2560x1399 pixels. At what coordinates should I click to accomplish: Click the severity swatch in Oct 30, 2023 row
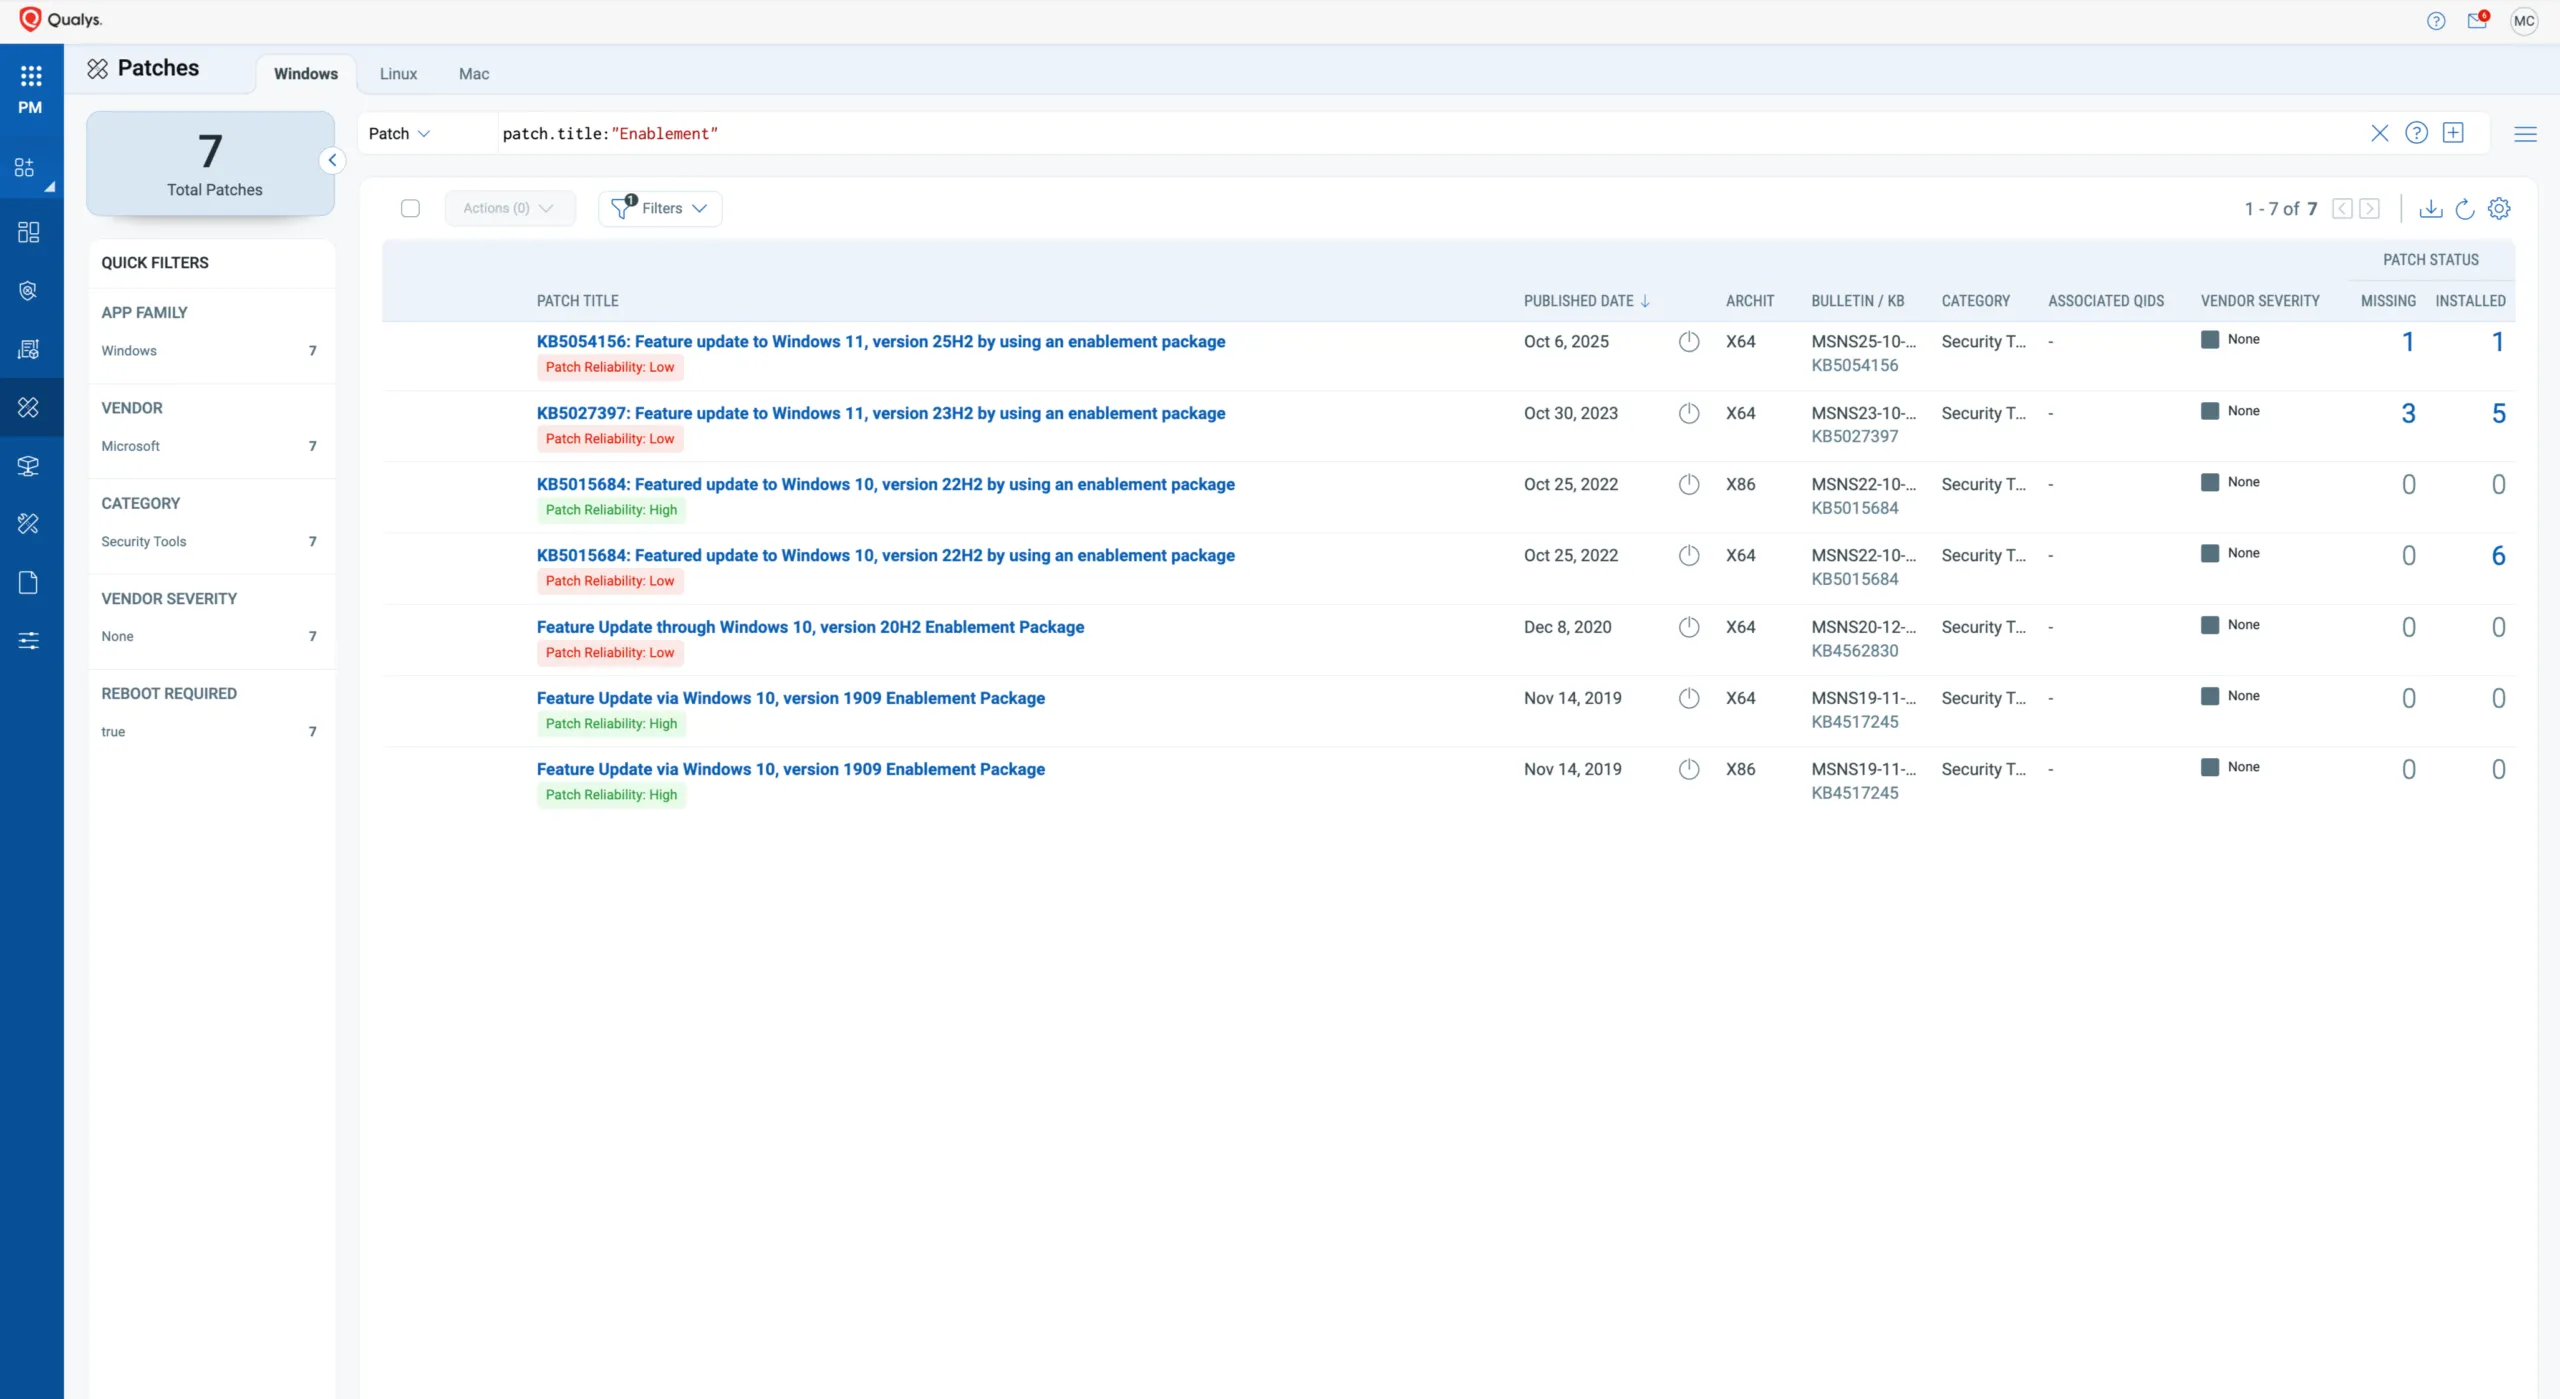click(x=2210, y=411)
